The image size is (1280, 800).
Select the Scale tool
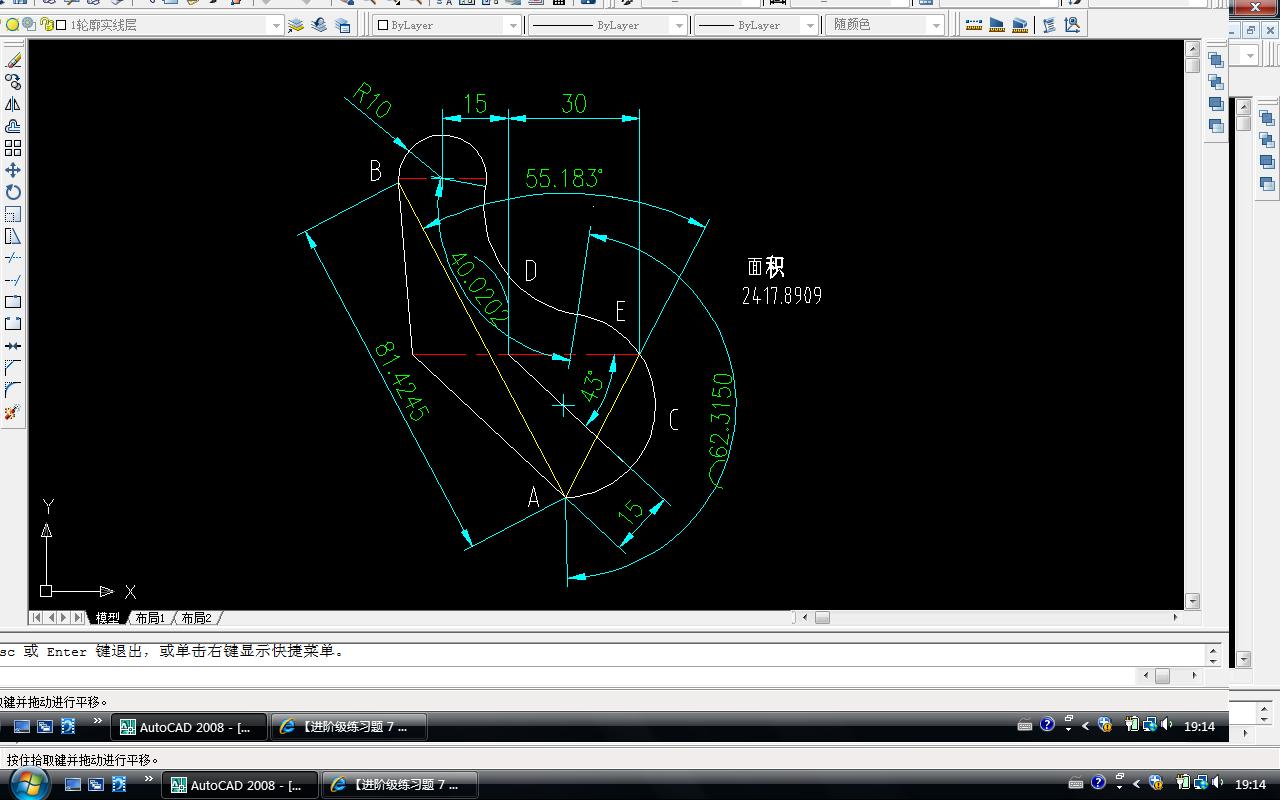(13, 214)
